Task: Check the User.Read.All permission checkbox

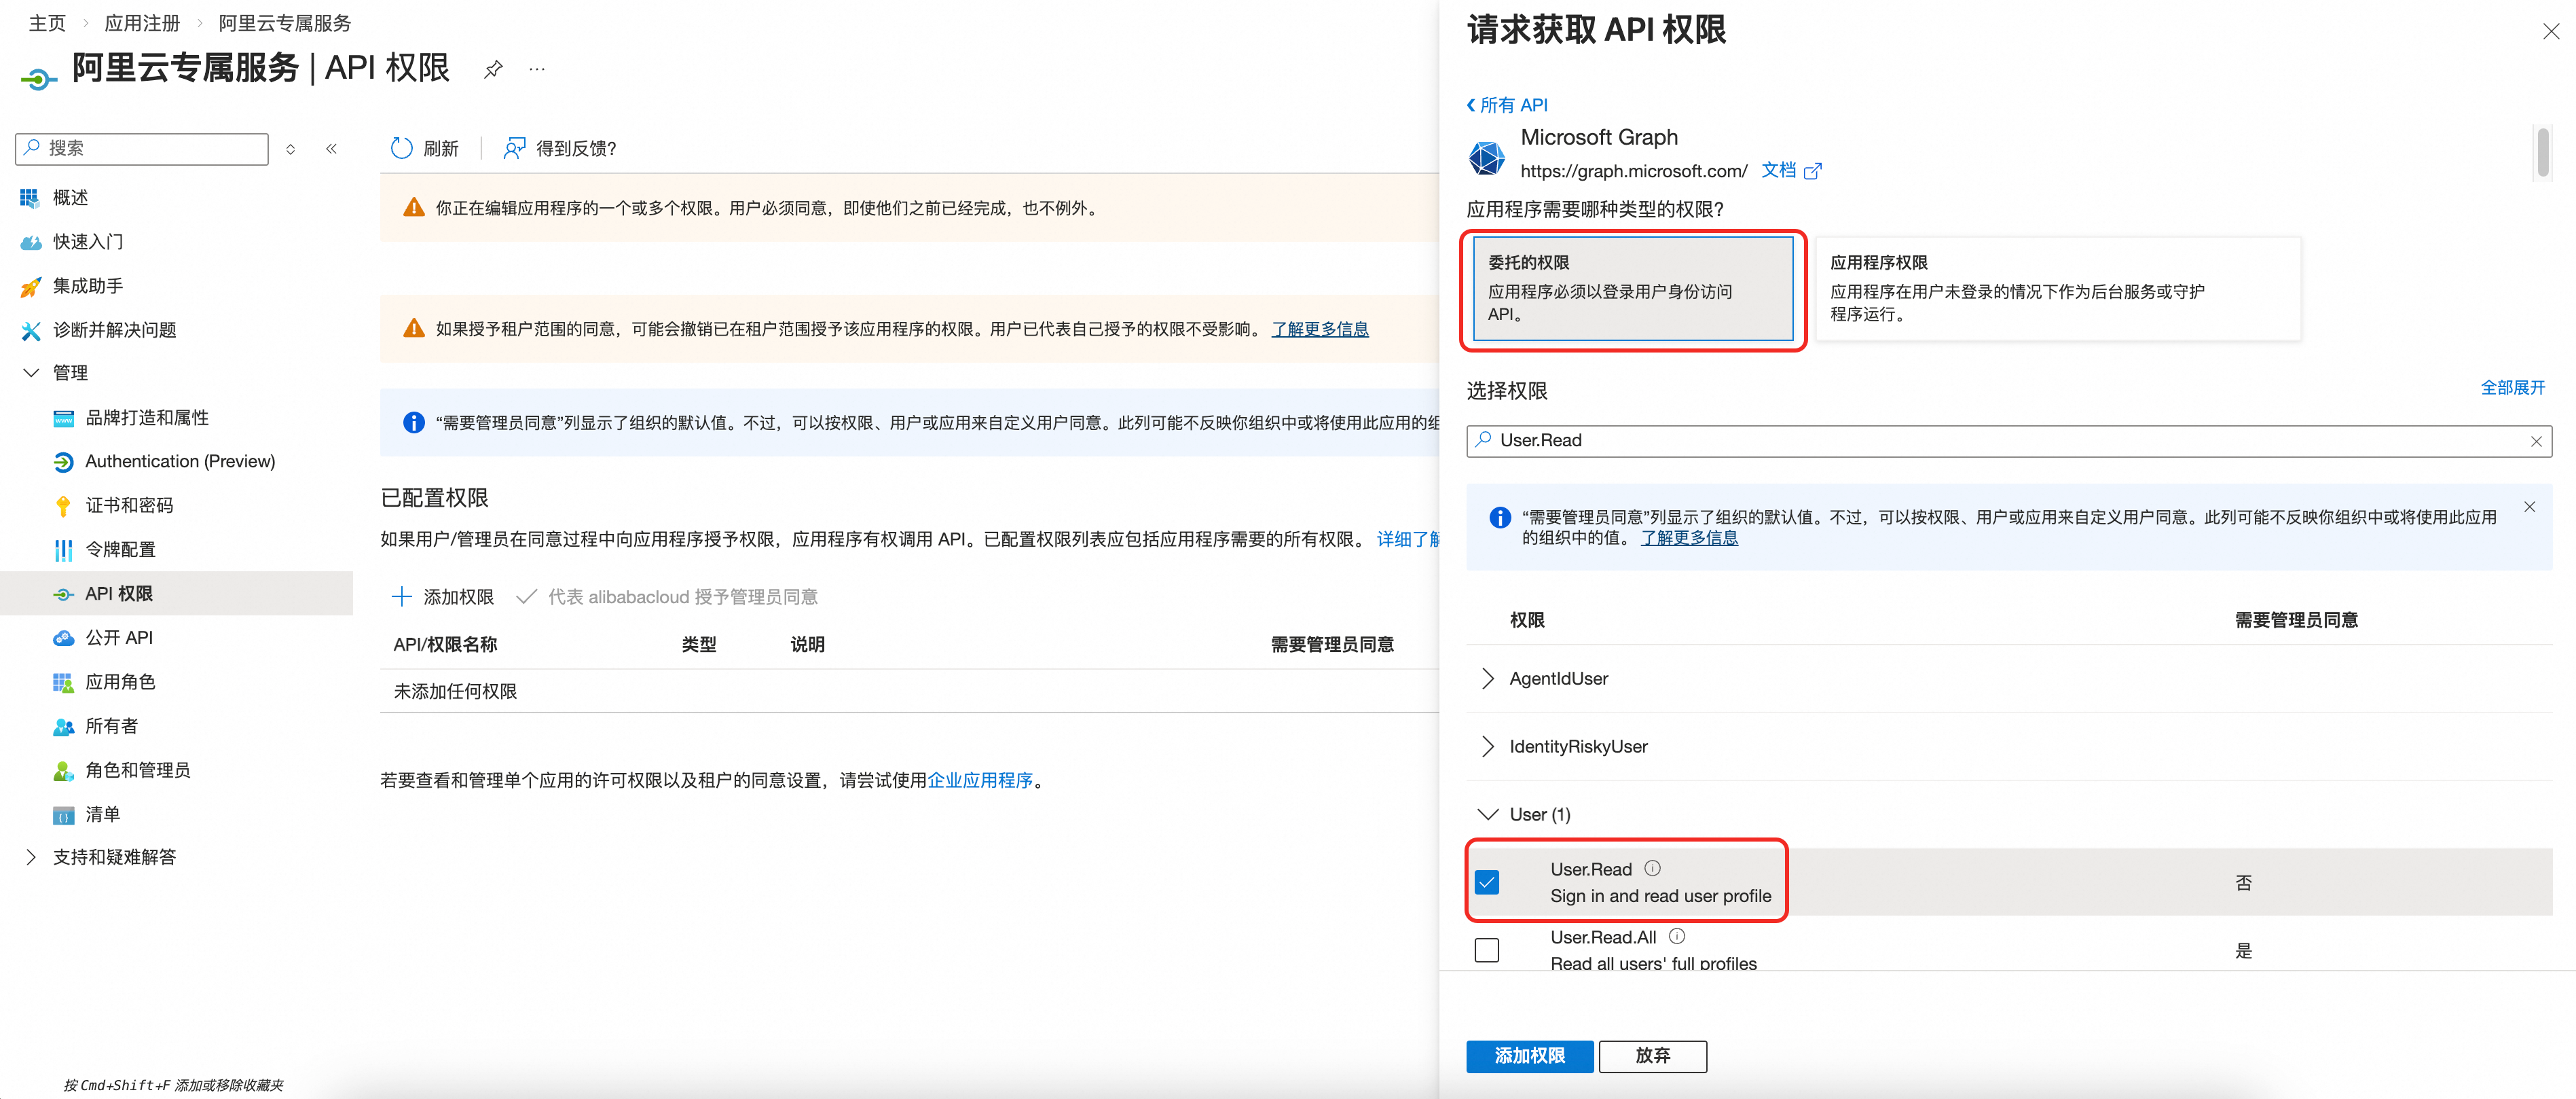Action: point(1487,950)
